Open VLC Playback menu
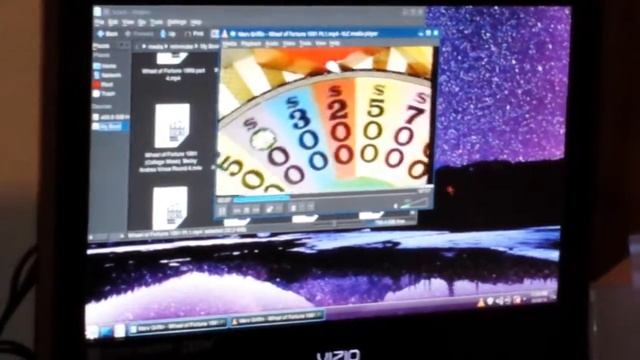640x360 pixels. pos(251,43)
